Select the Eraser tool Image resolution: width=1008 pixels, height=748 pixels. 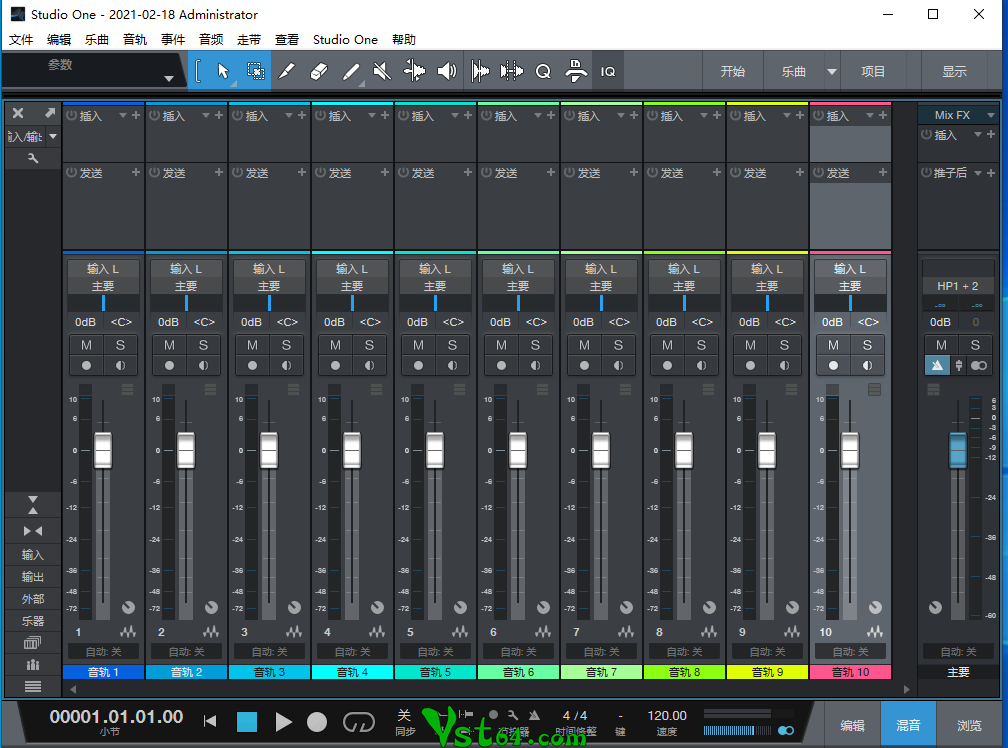tap(319, 71)
